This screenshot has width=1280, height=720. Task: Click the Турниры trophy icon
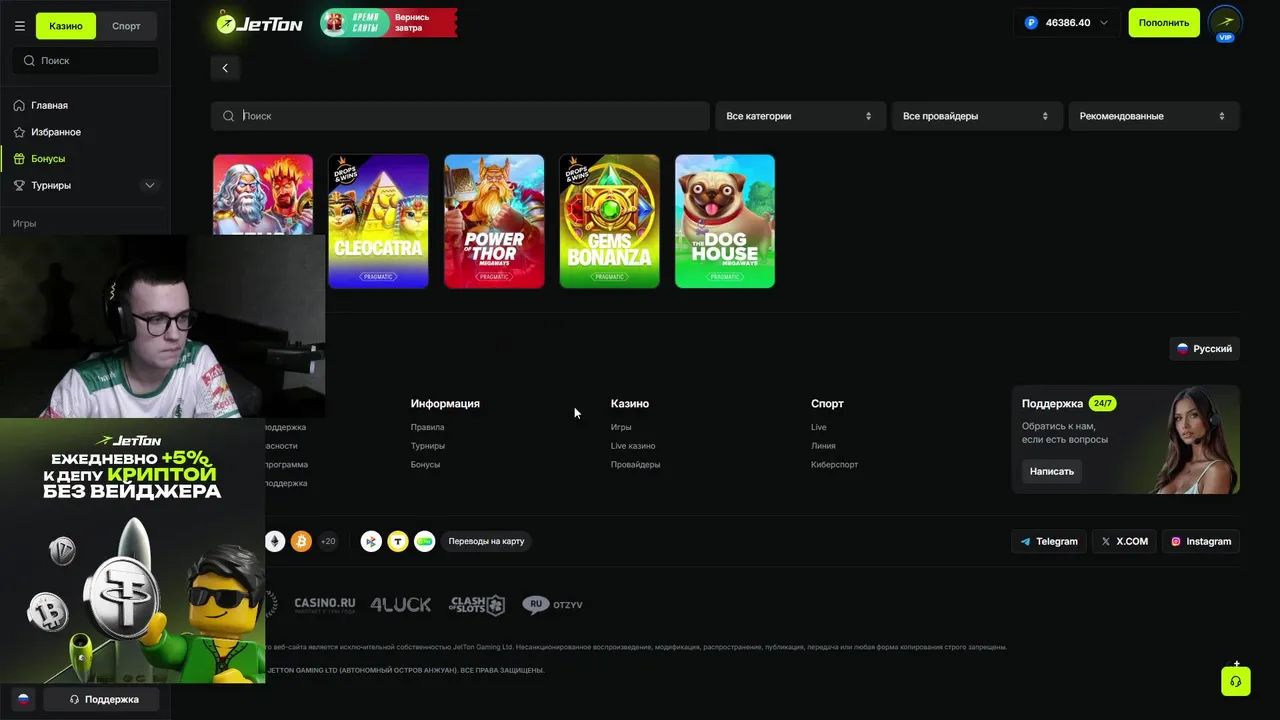(x=19, y=185)
